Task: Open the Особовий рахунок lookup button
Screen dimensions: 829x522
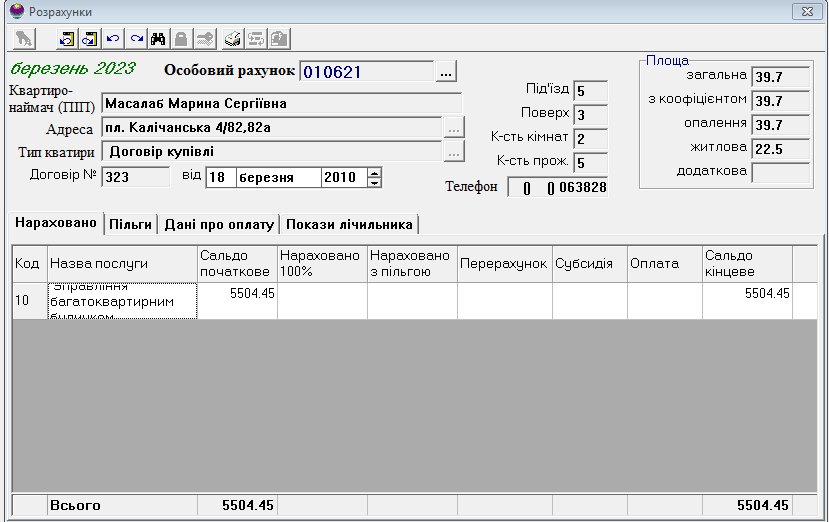Action: (447, 72)
